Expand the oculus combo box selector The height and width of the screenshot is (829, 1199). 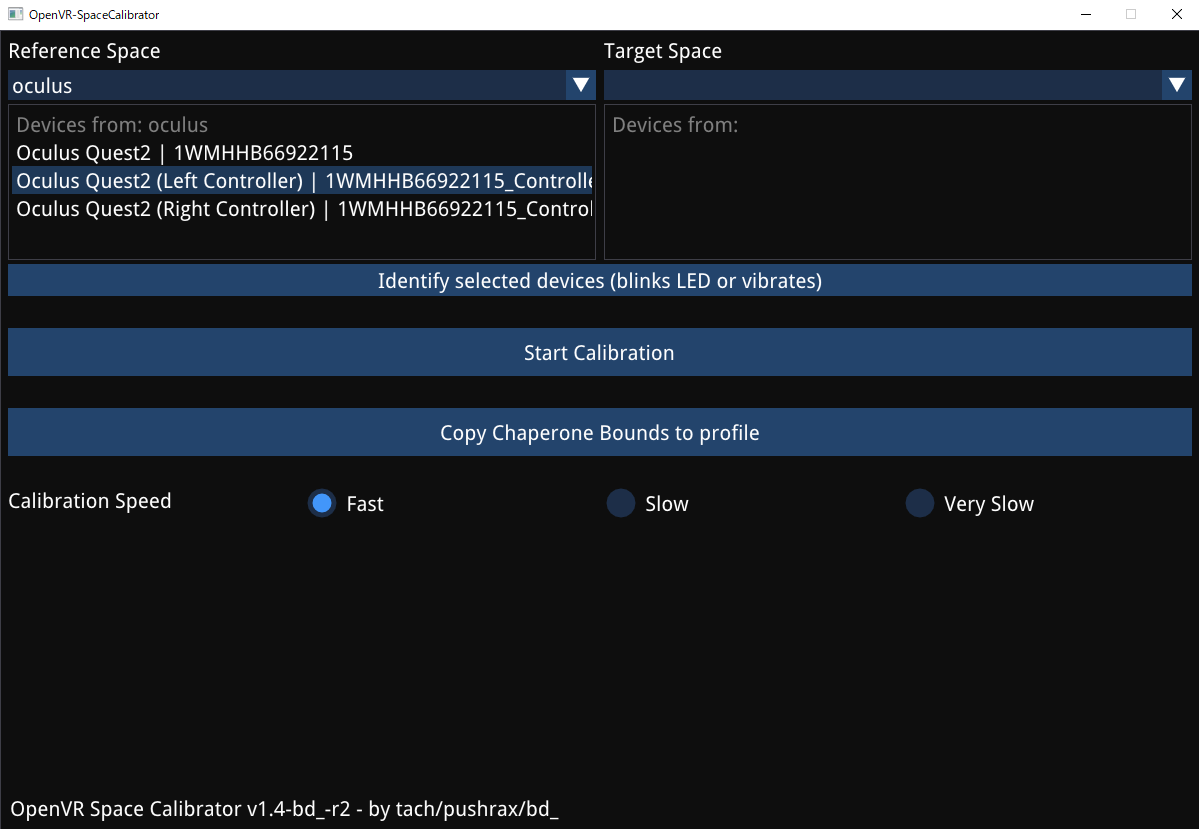coord(580,85)
